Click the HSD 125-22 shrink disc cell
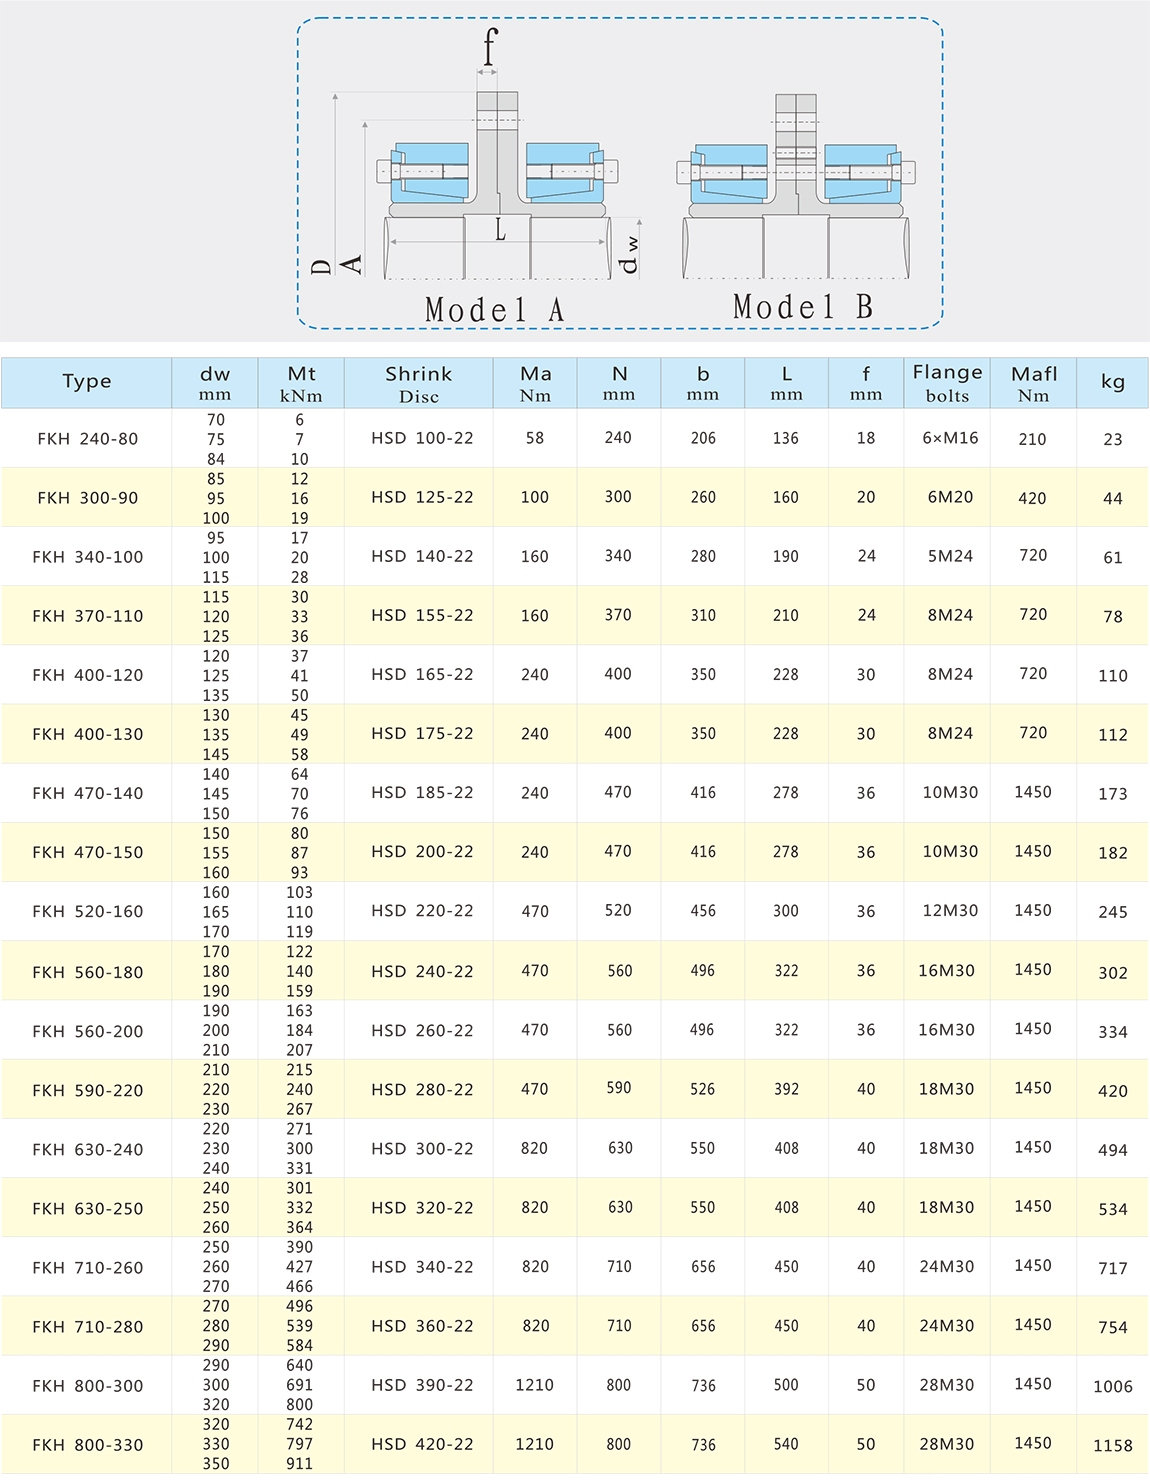 422,497
